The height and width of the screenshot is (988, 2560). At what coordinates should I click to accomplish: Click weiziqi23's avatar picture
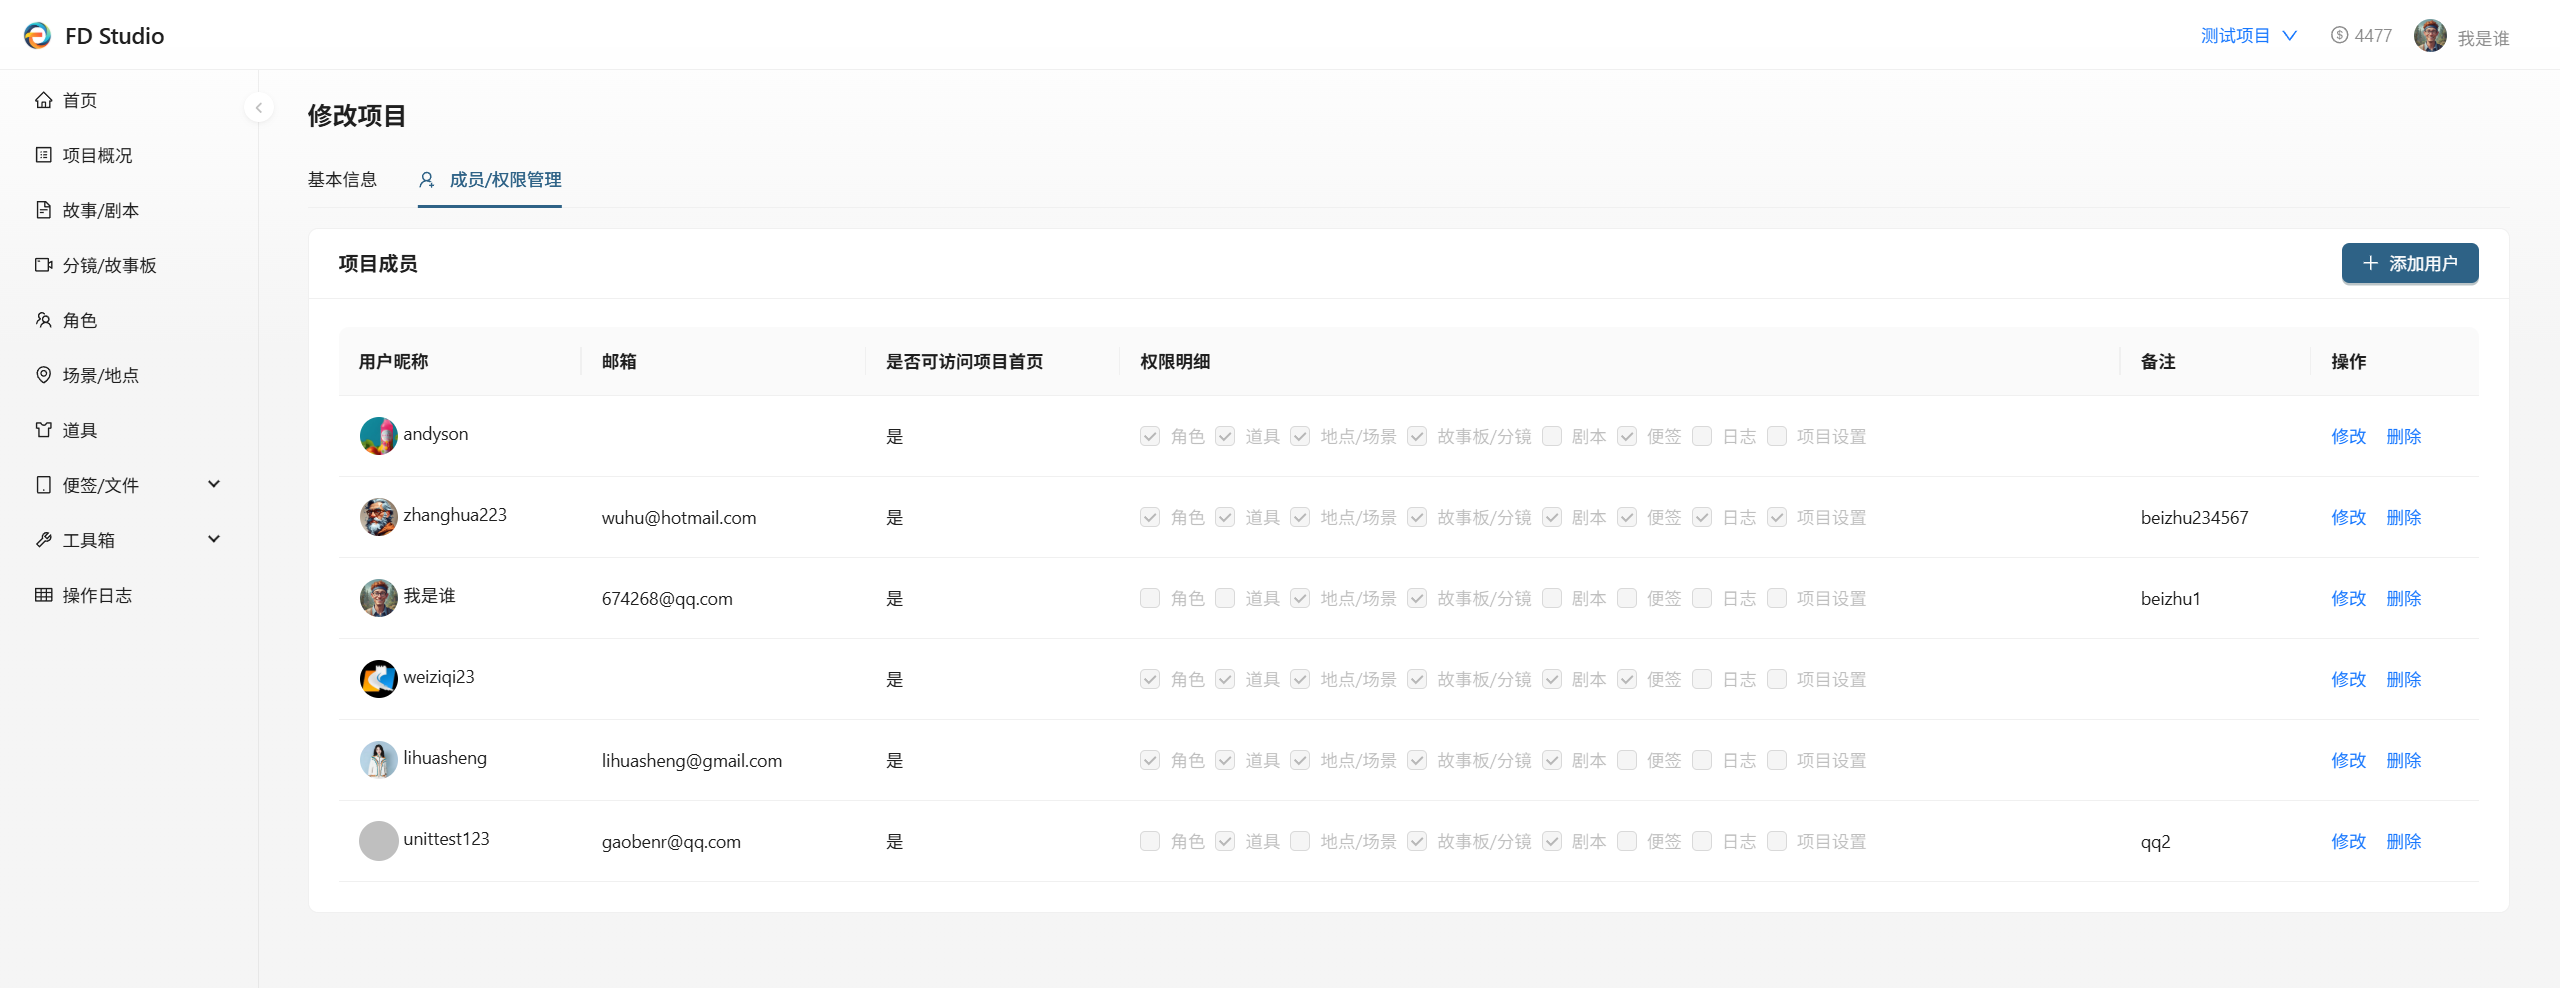(x=378, y=679)
